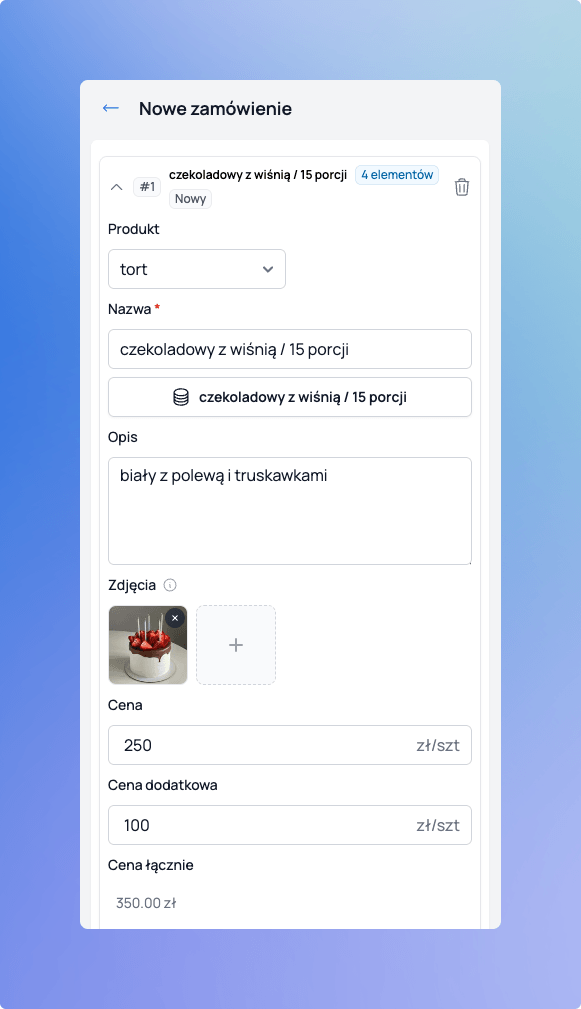
Task: Select the Nazwa input field
Action: [x=289, y=349]
